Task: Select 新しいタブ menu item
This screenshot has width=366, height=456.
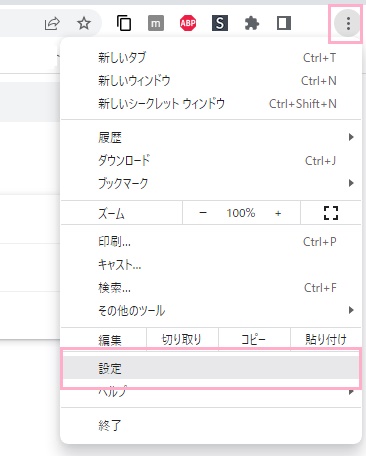Action: [x=211, y=58]
